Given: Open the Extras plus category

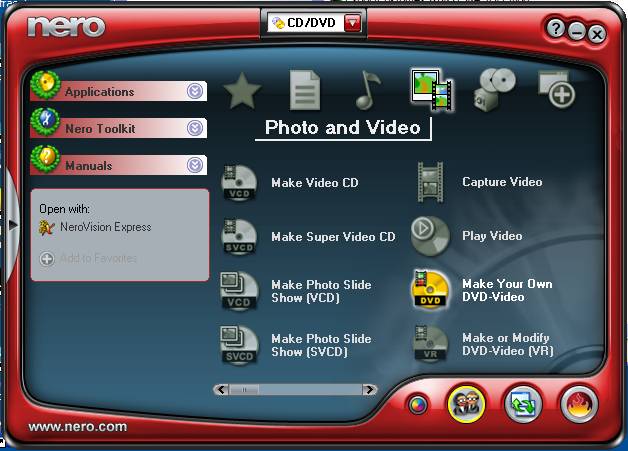Looking at the screenshot, I should (x=557, y=90).
